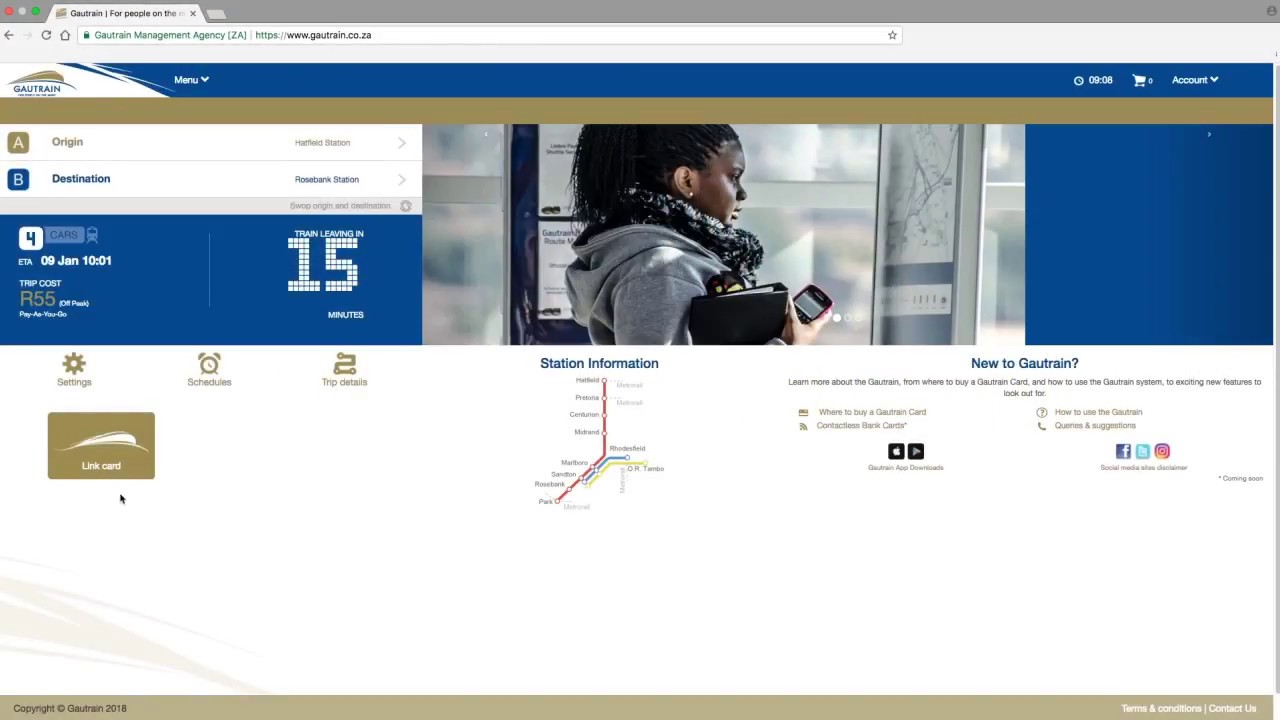
Task: Open How to use the Gautrain link
Action: [1098, 412]
